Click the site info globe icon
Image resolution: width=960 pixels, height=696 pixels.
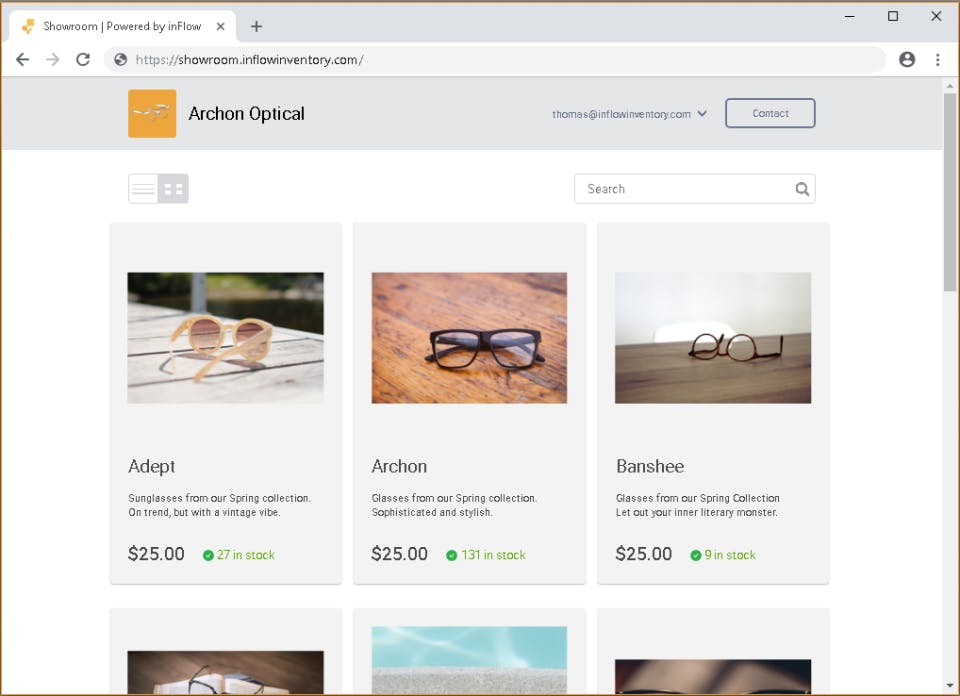point(121,59)
